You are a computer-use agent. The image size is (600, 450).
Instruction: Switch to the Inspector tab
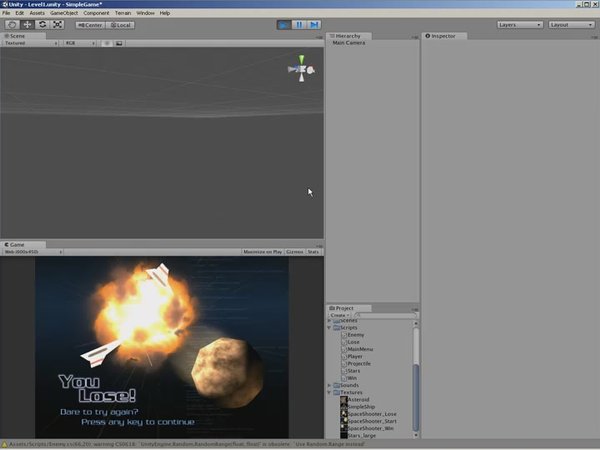441,35
